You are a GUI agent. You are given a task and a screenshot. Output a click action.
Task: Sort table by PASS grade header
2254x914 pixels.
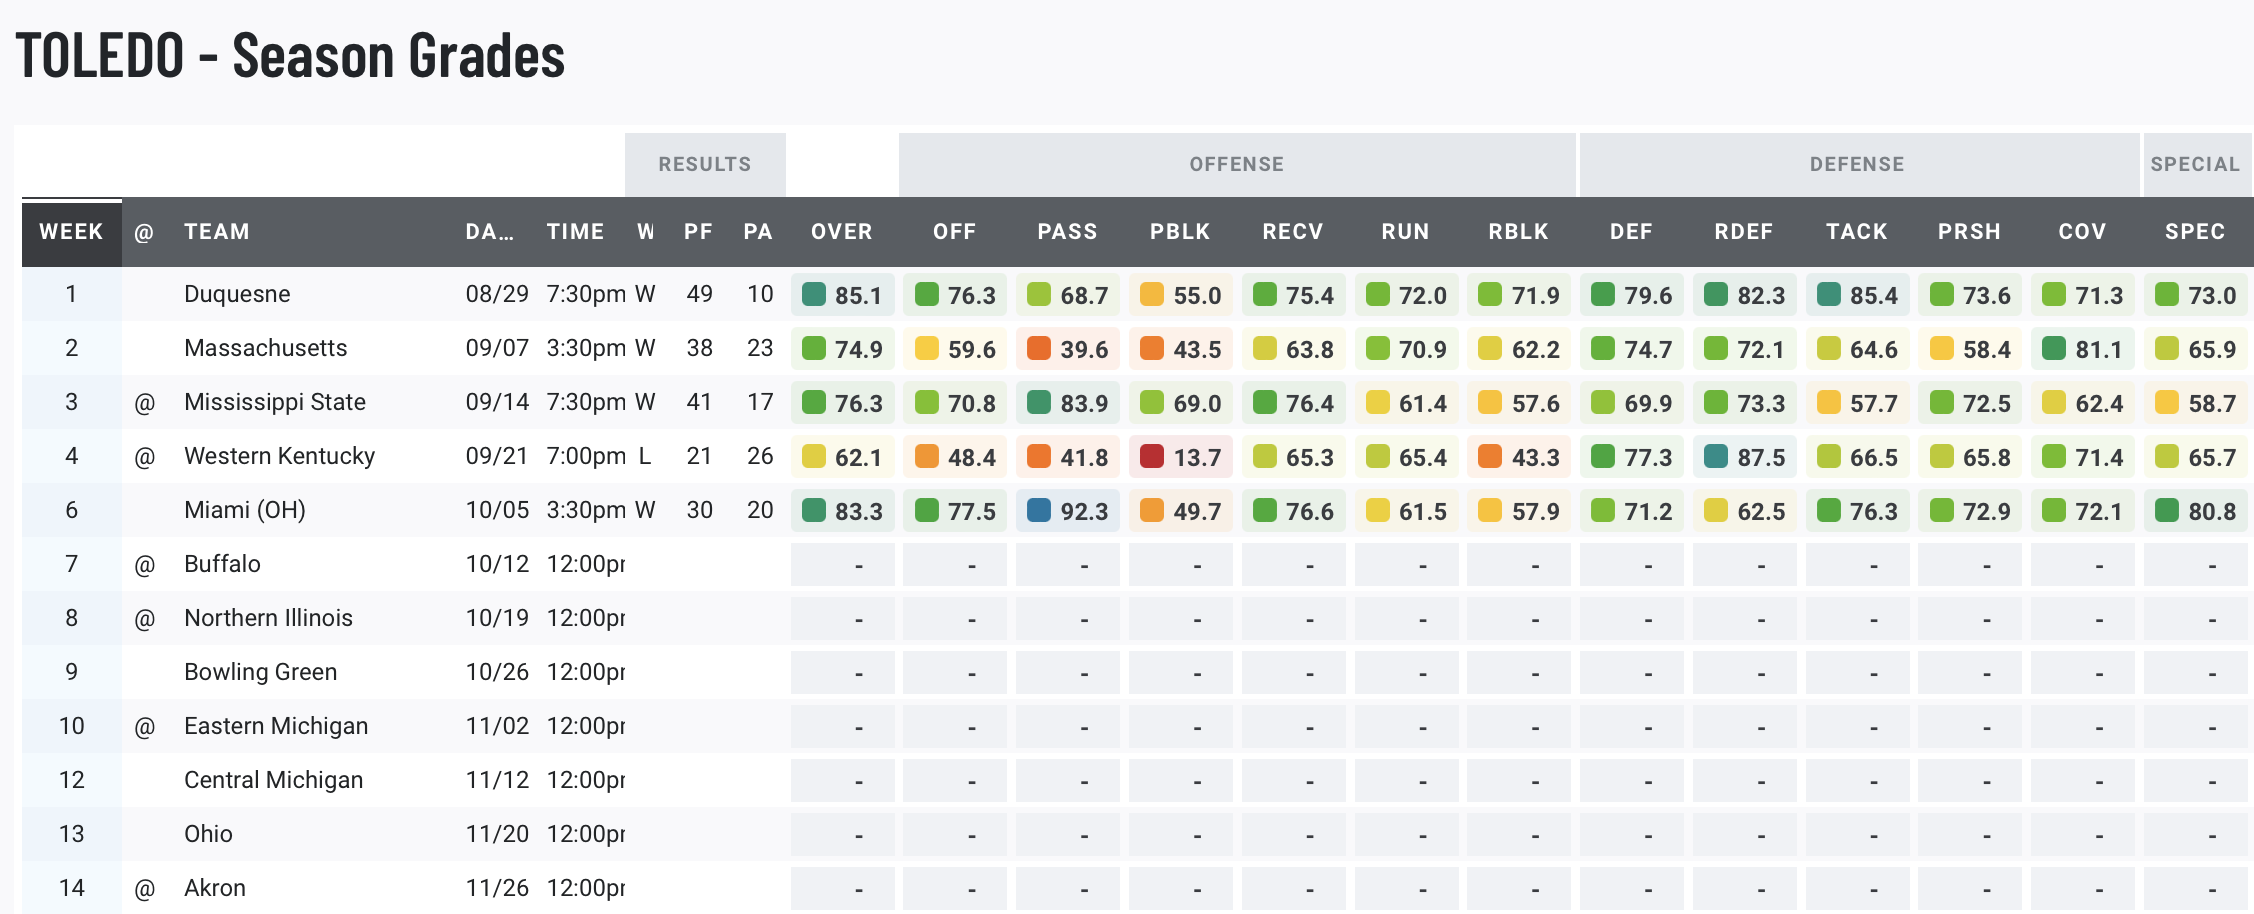coord(1067,232)
